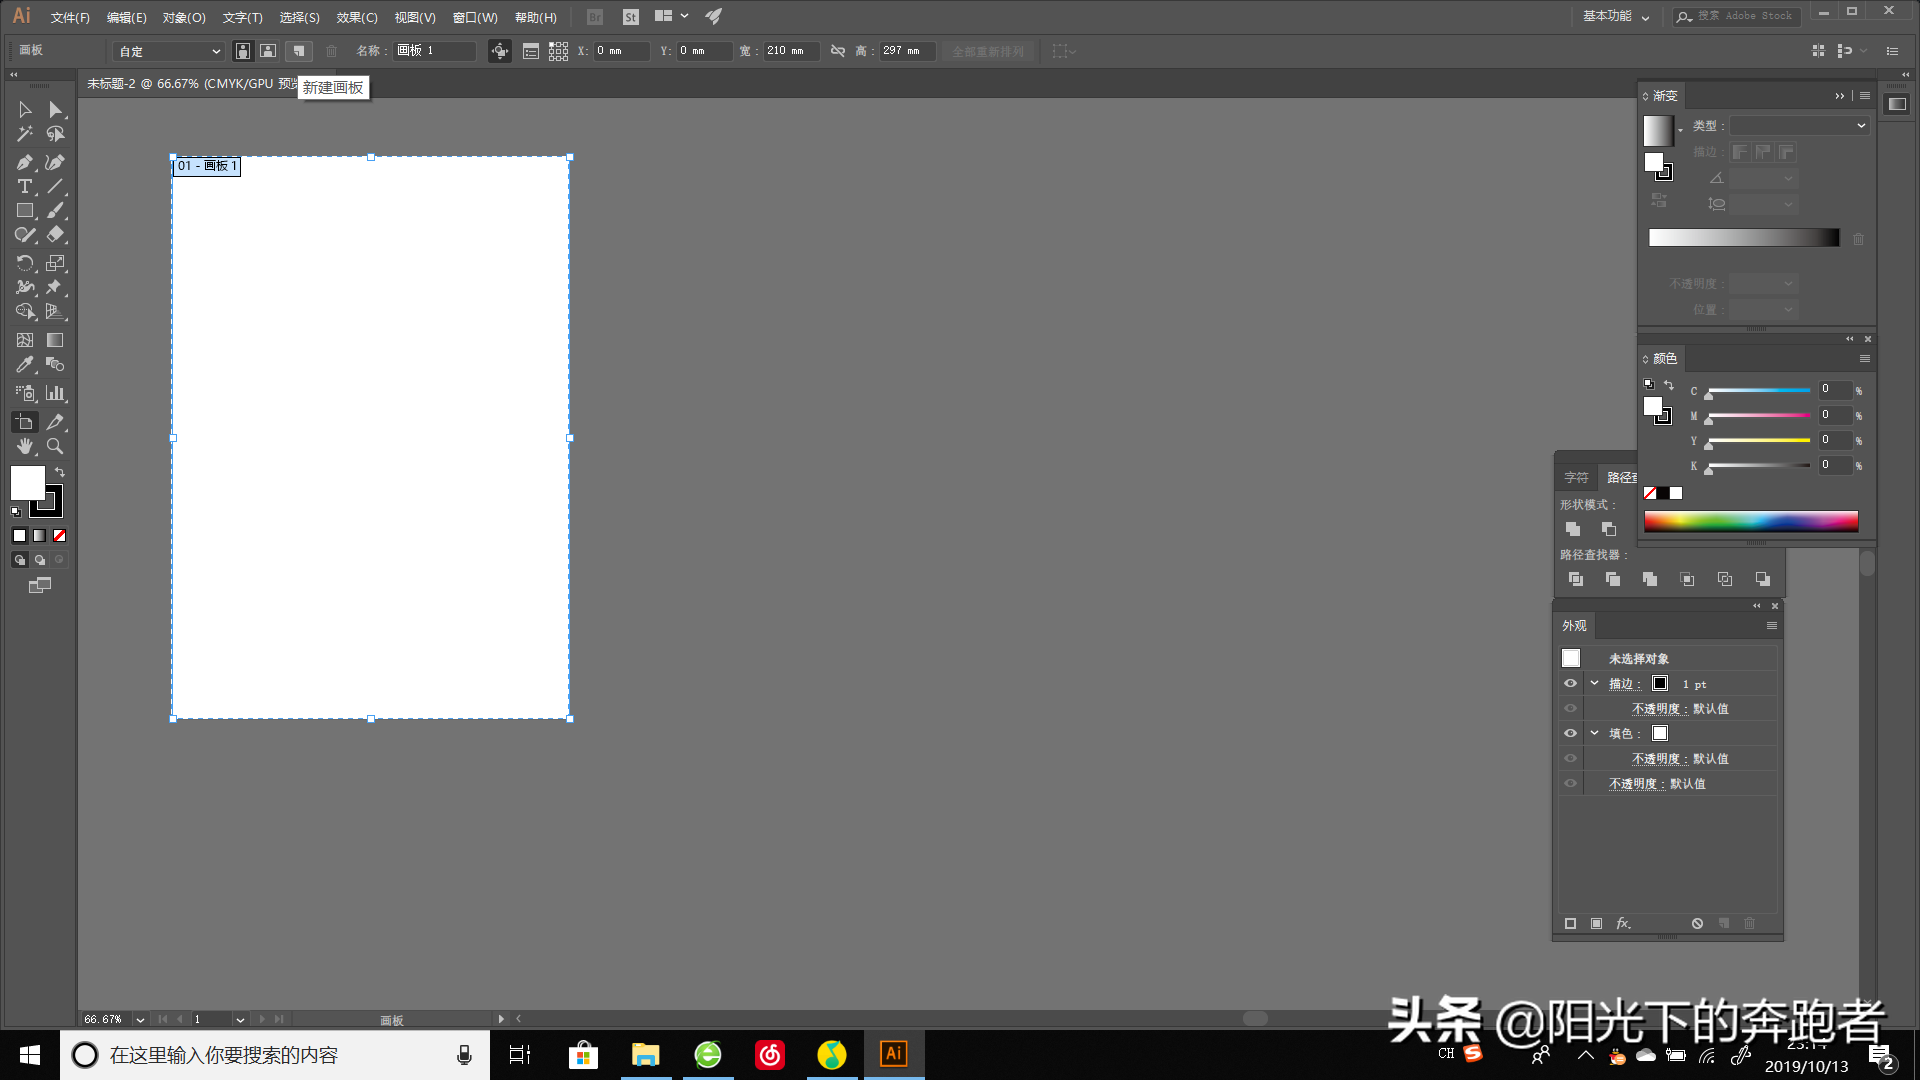Open the 文件(F) menu
Image resolution: width=1920 pixels, height=1080 pixels.
[70, 17]
